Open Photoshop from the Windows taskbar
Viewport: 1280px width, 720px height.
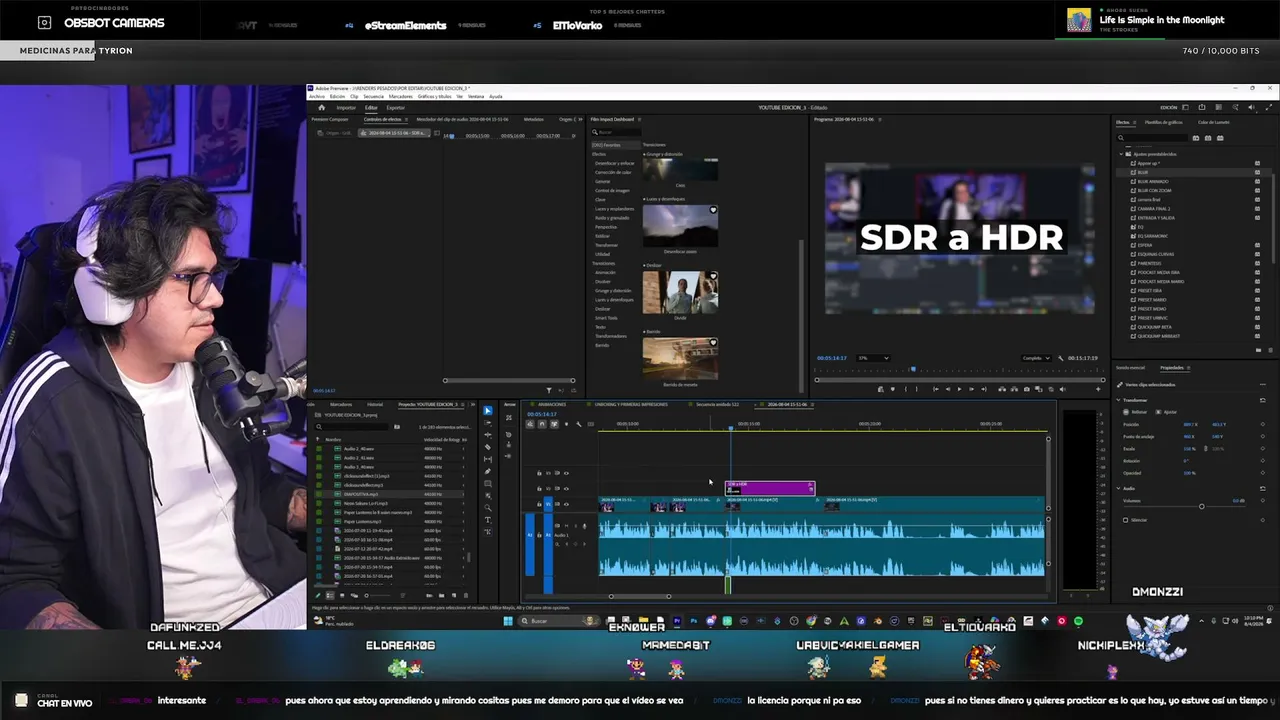(693, 621)
